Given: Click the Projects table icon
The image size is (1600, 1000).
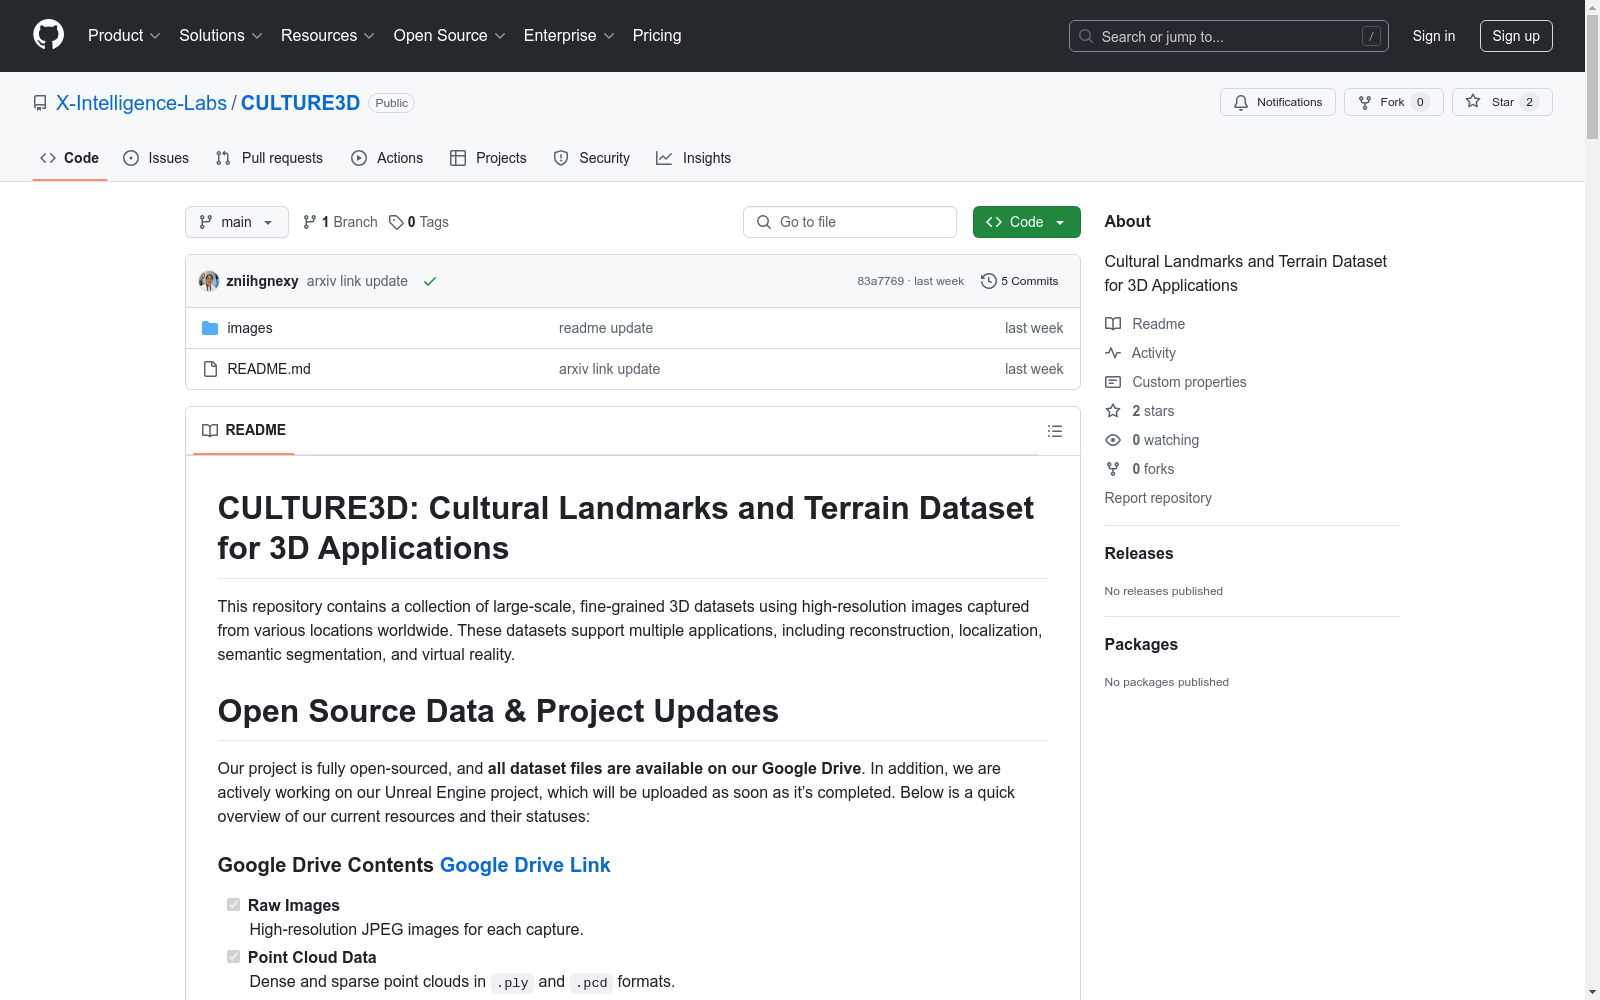Looking at the screenshot, I should 458,158.
